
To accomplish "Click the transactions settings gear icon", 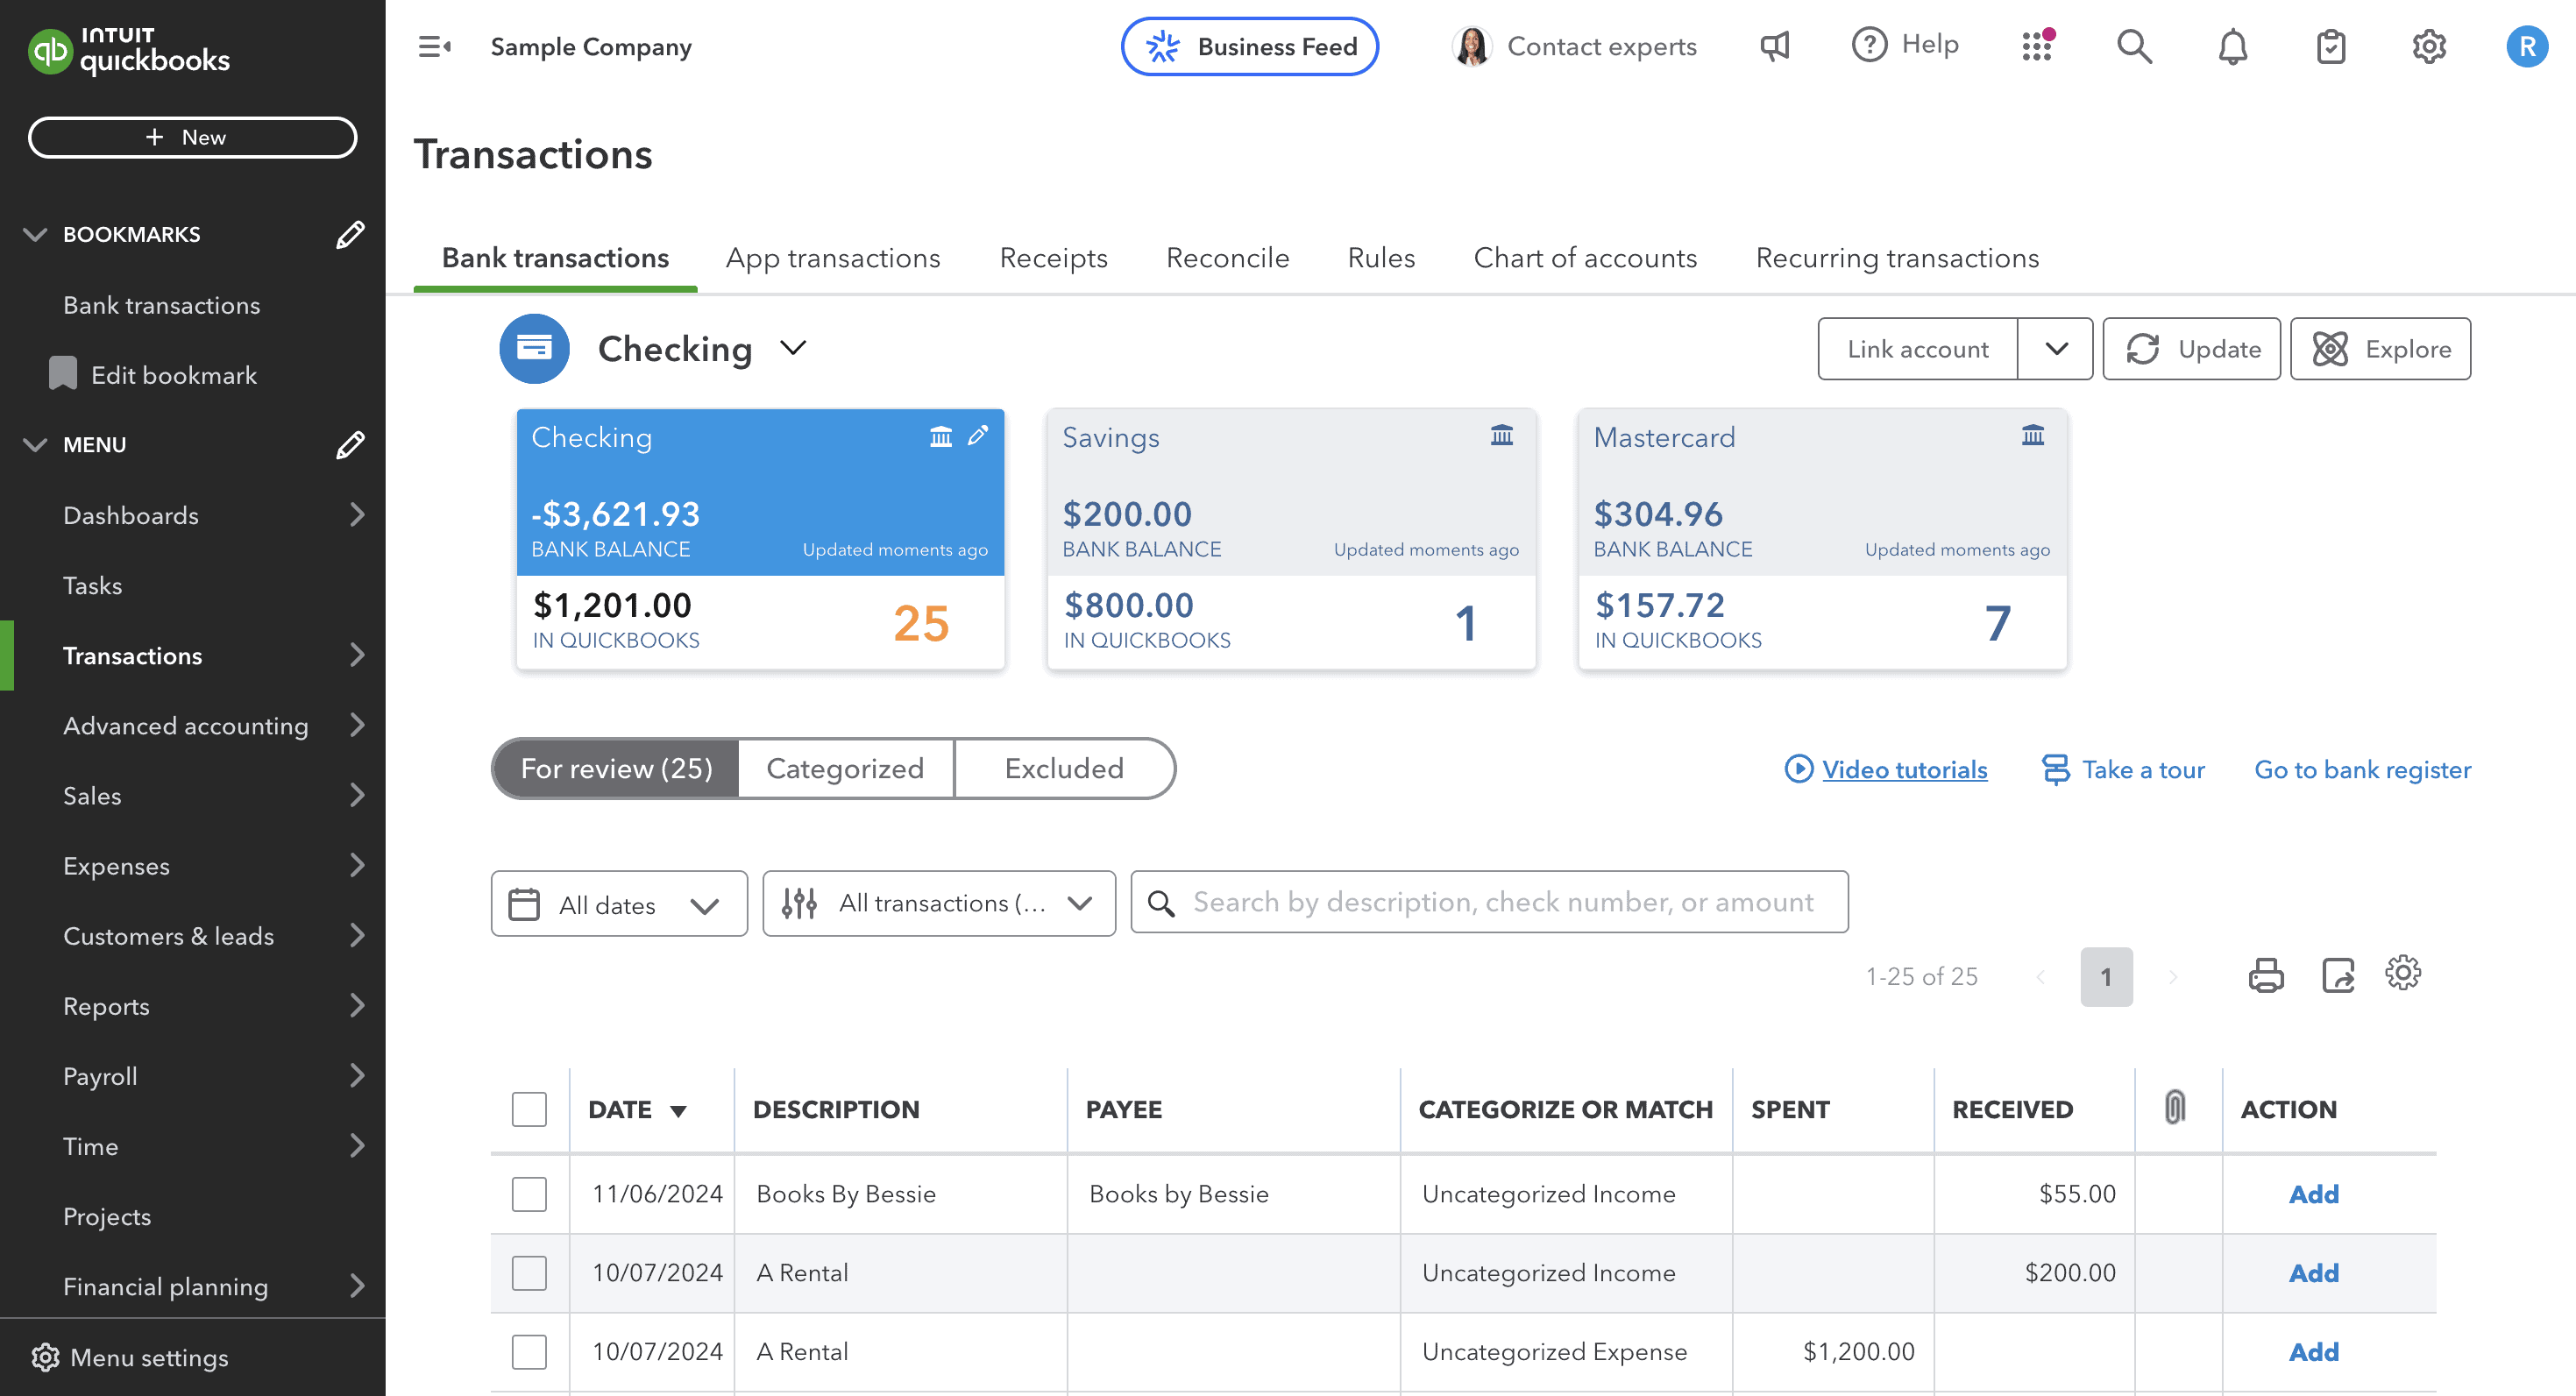I will click(x=2402, y=973).
